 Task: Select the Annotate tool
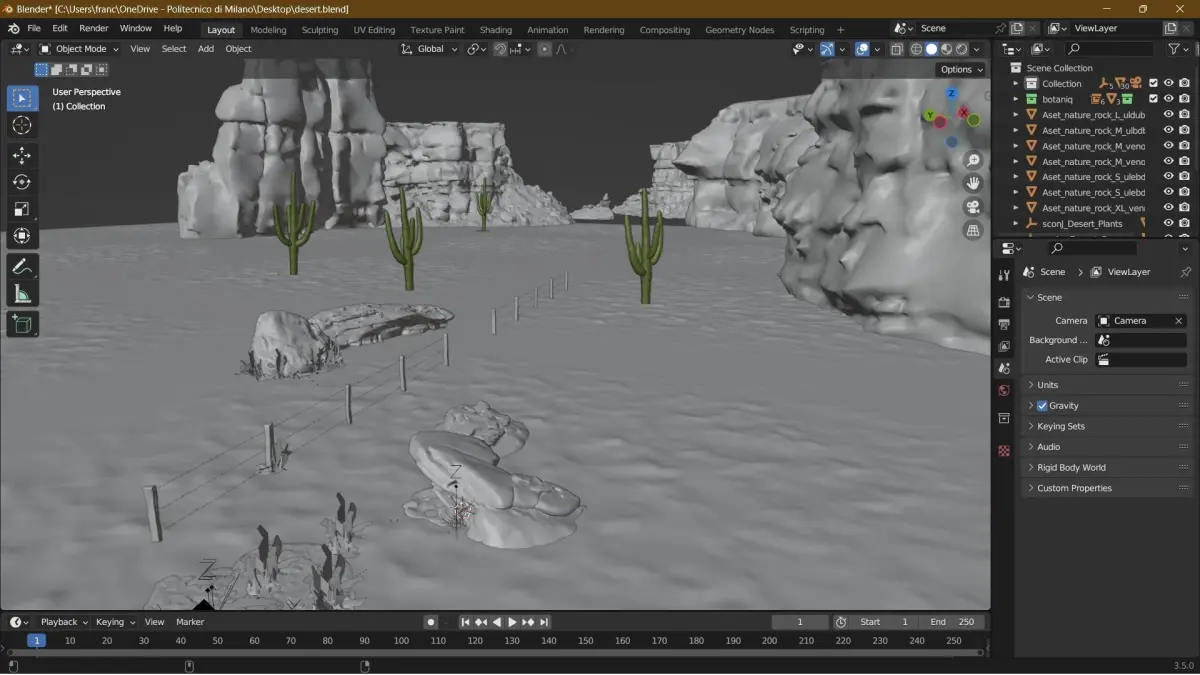pyautogui.click(x=22, y=267)
